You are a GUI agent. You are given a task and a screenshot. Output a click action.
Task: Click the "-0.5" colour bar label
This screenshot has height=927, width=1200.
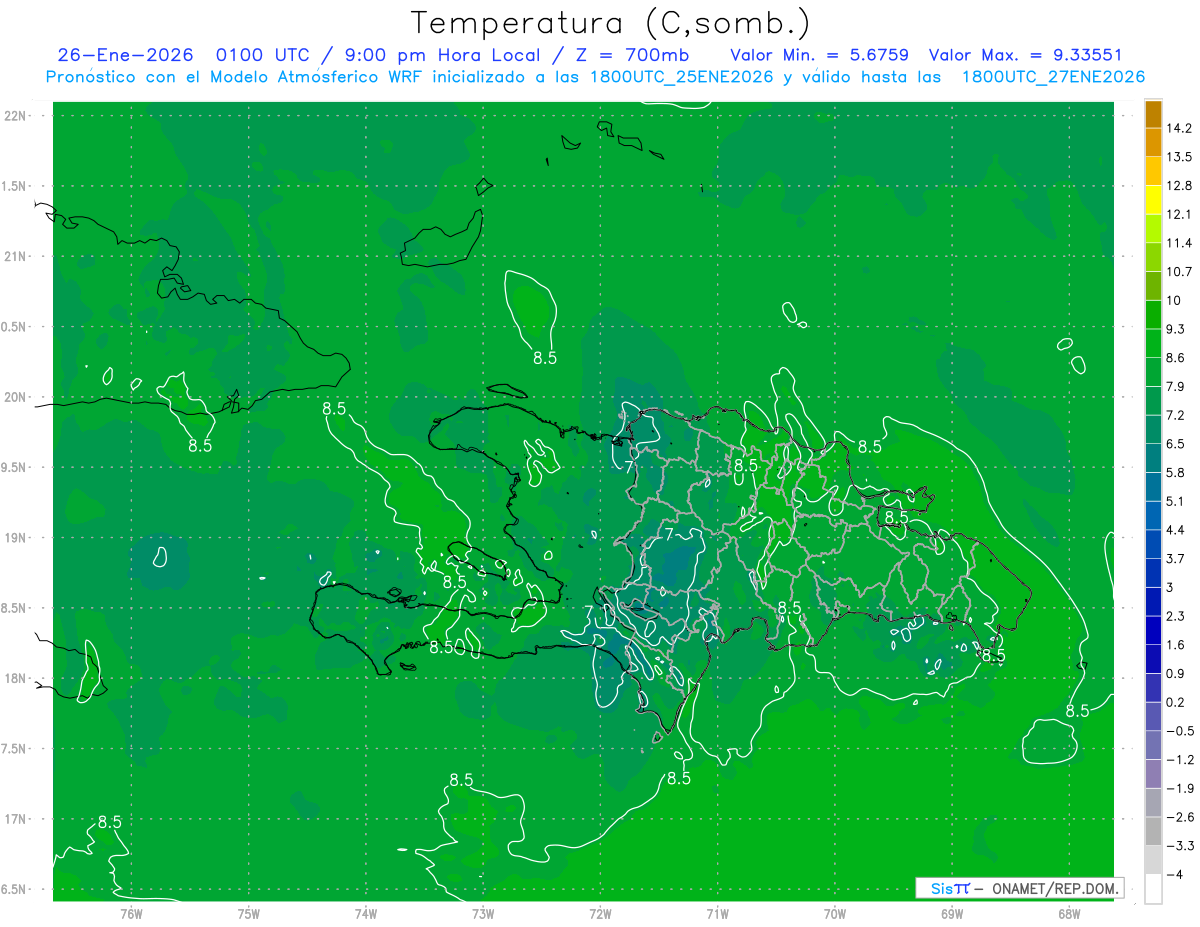1180,731
